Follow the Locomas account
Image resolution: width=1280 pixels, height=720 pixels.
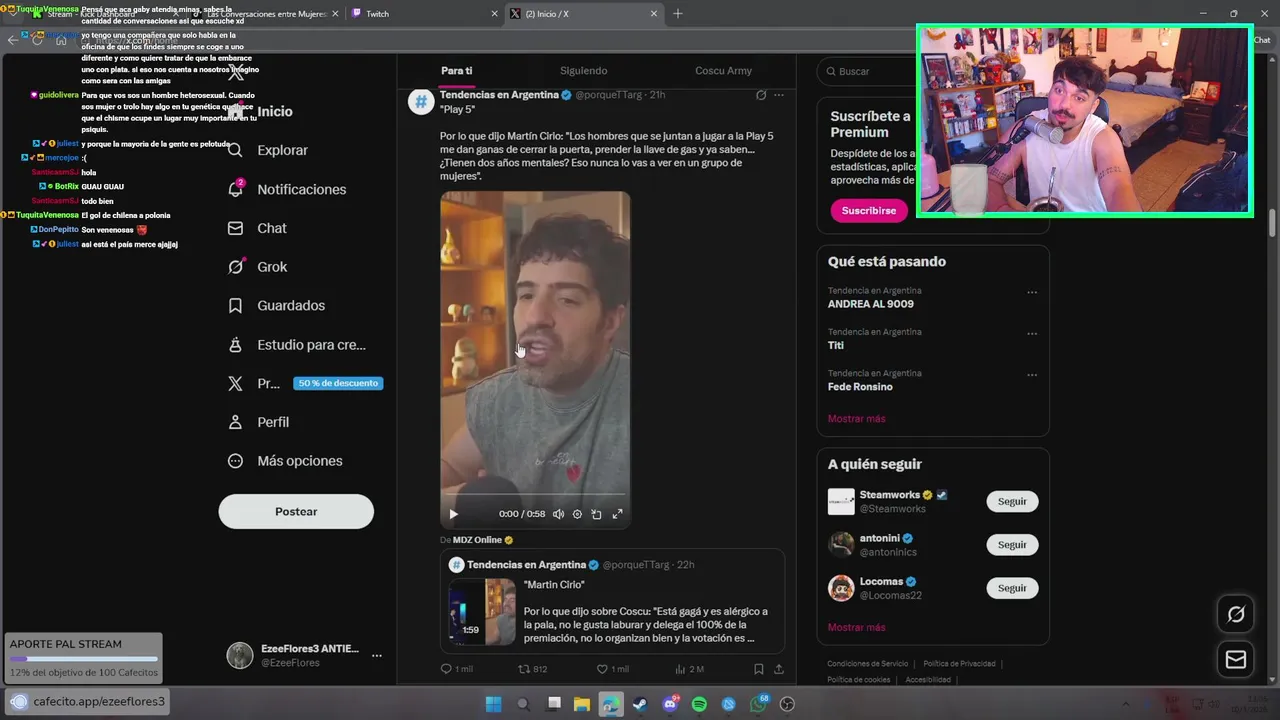[x=1012, y=588]
